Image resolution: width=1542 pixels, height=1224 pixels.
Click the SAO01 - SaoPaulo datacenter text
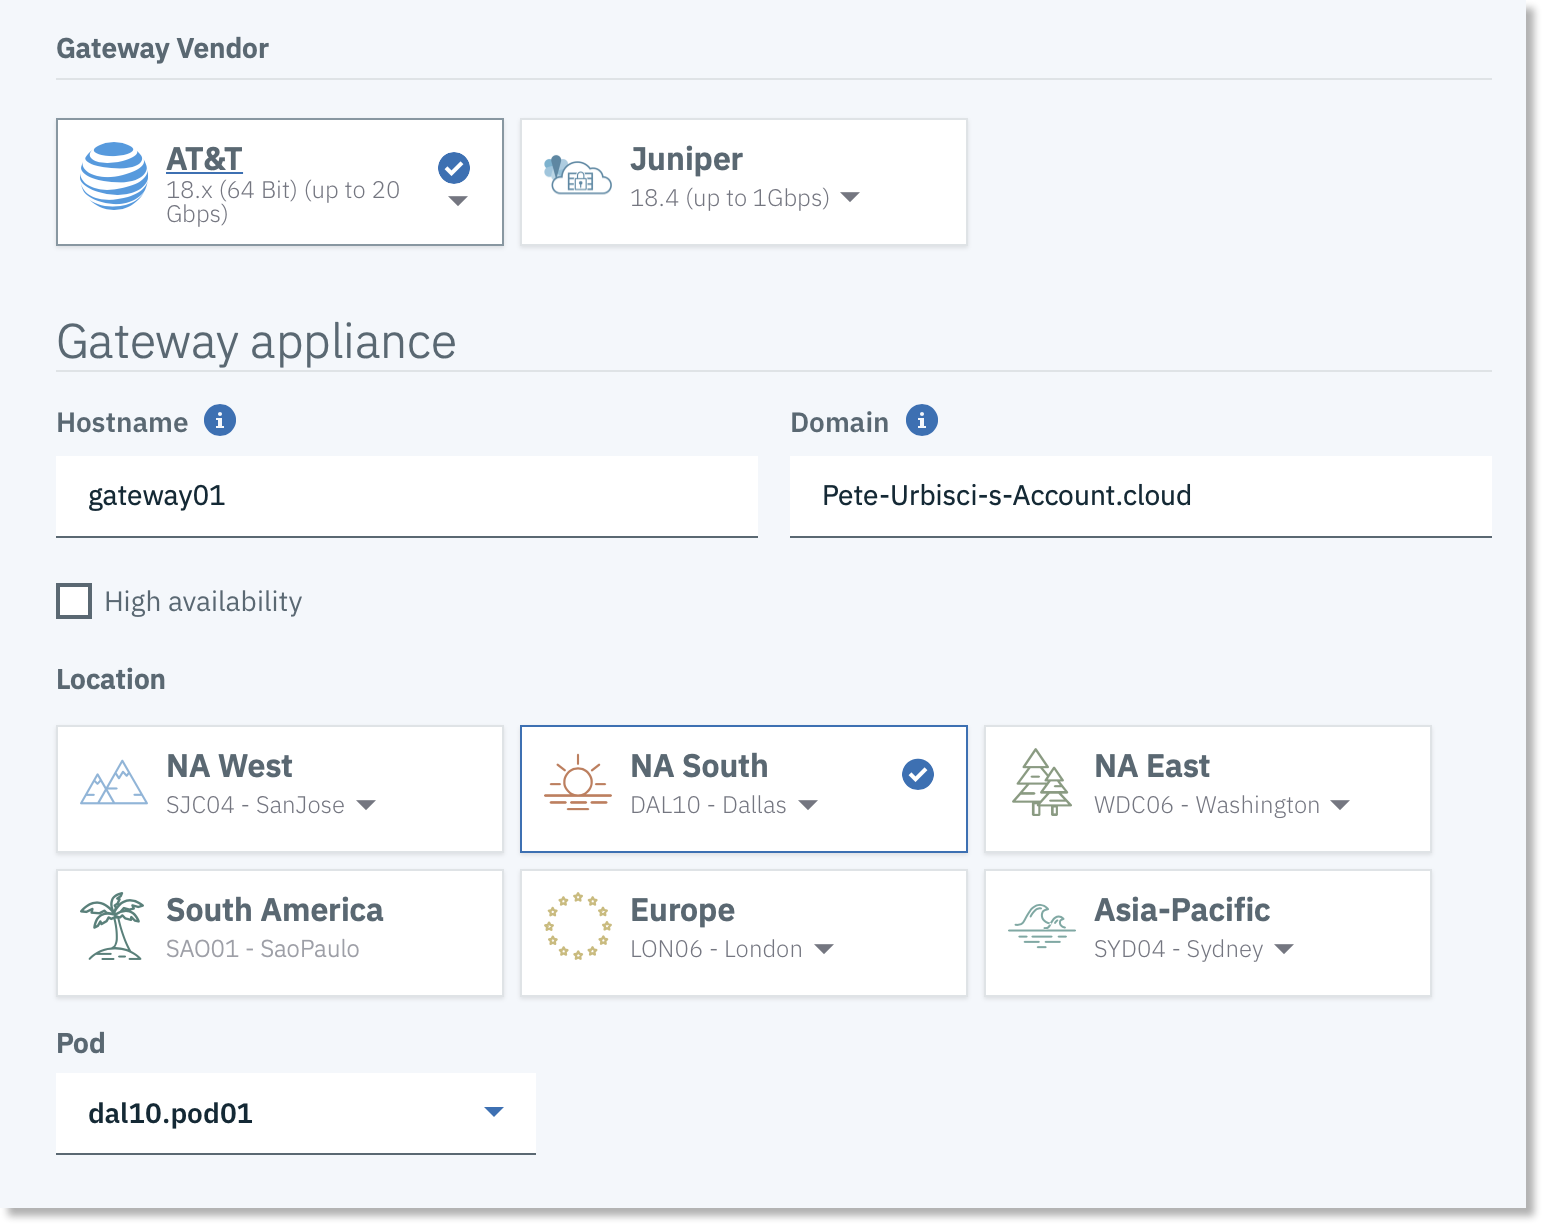[x=263, y=949]
